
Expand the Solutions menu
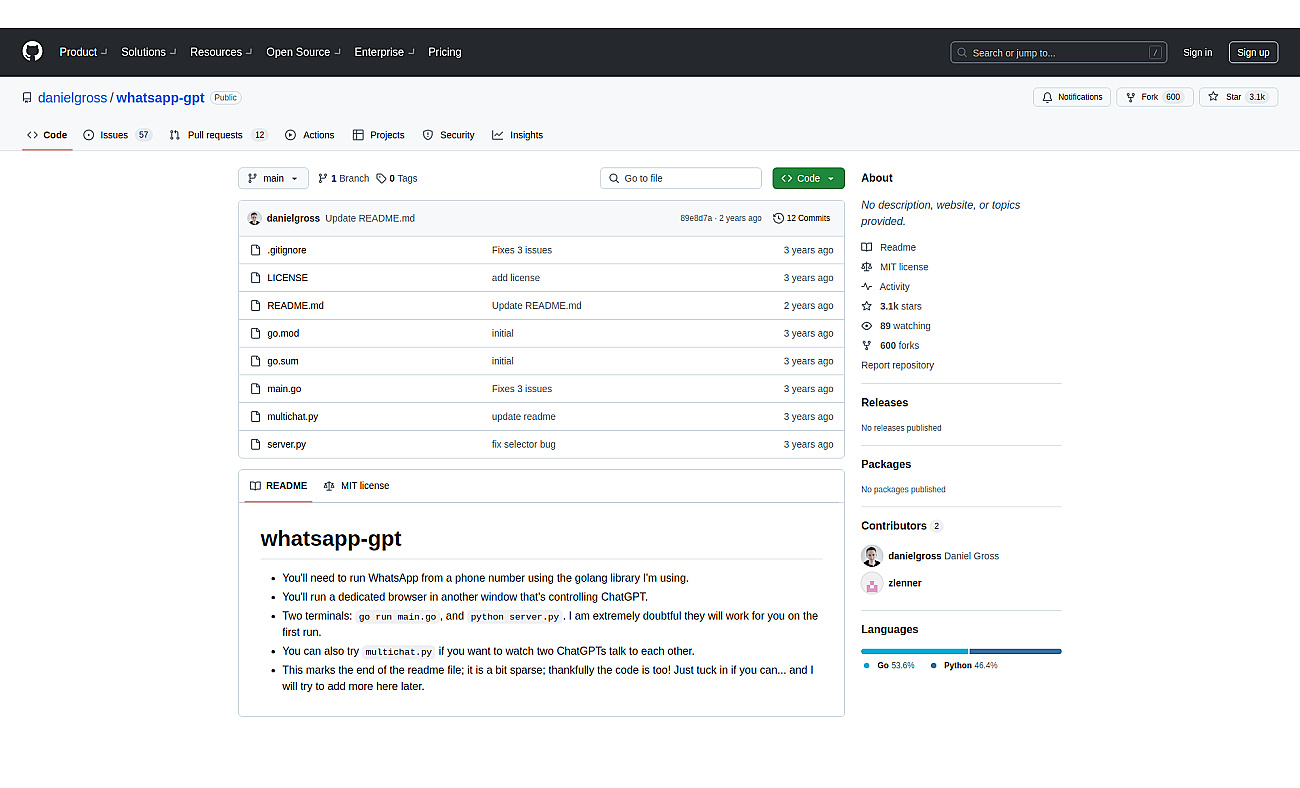[x=149, y=52]
